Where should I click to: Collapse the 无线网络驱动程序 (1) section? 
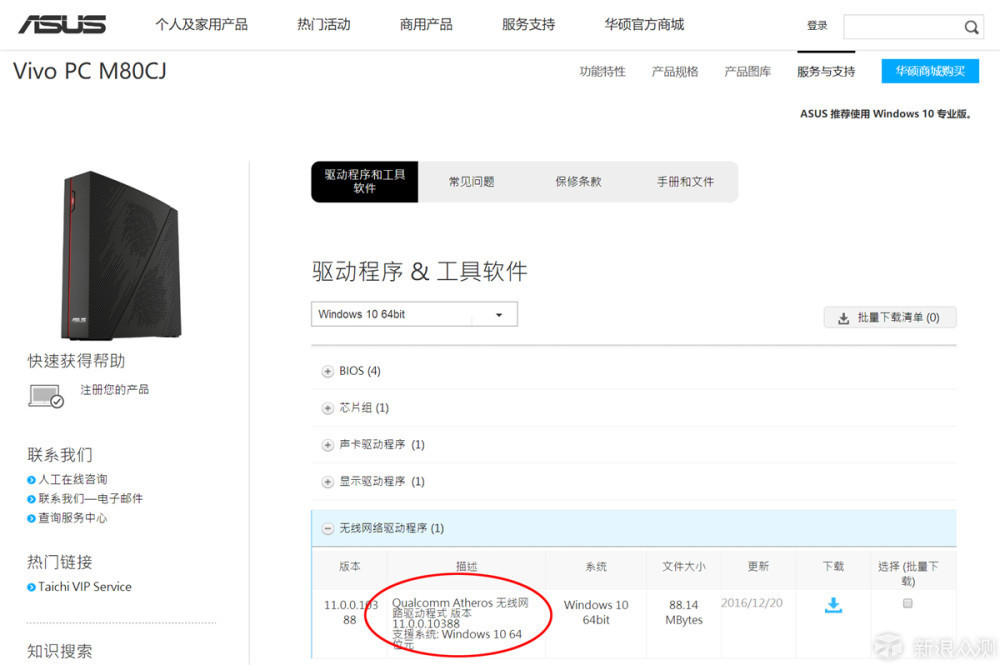328,529
